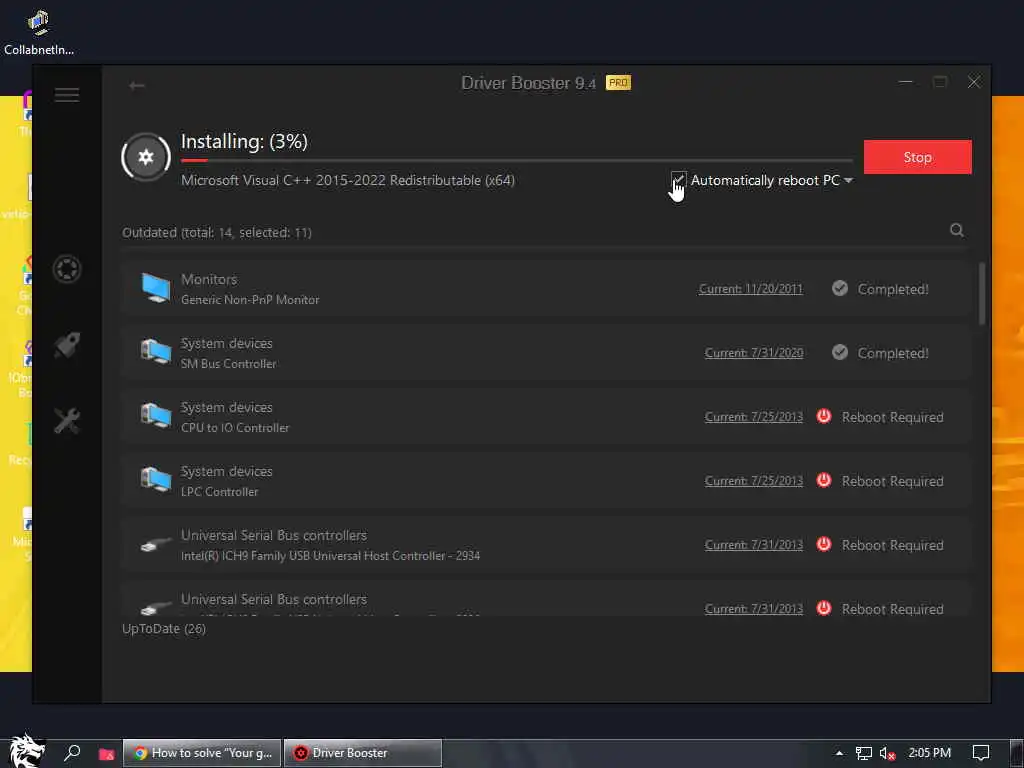
Task: Click the clock showing 2:05 PM
Action: [929, 753]
